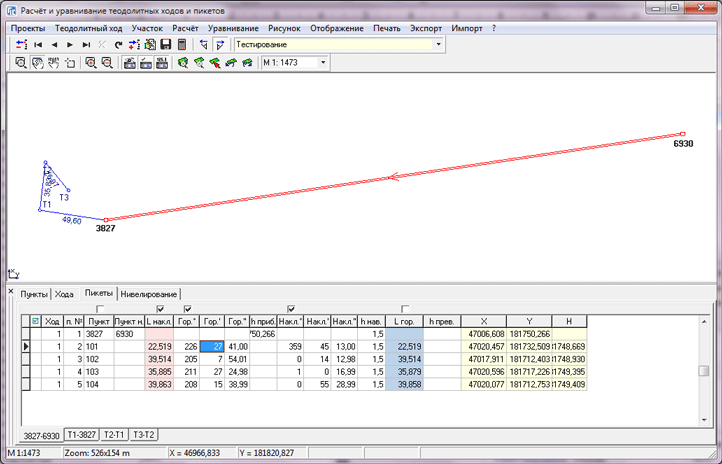Toggle the checkbox above L накл. column
Image resolution: width=722 pixels, height=464 pixels.
(x=160, y=309)
